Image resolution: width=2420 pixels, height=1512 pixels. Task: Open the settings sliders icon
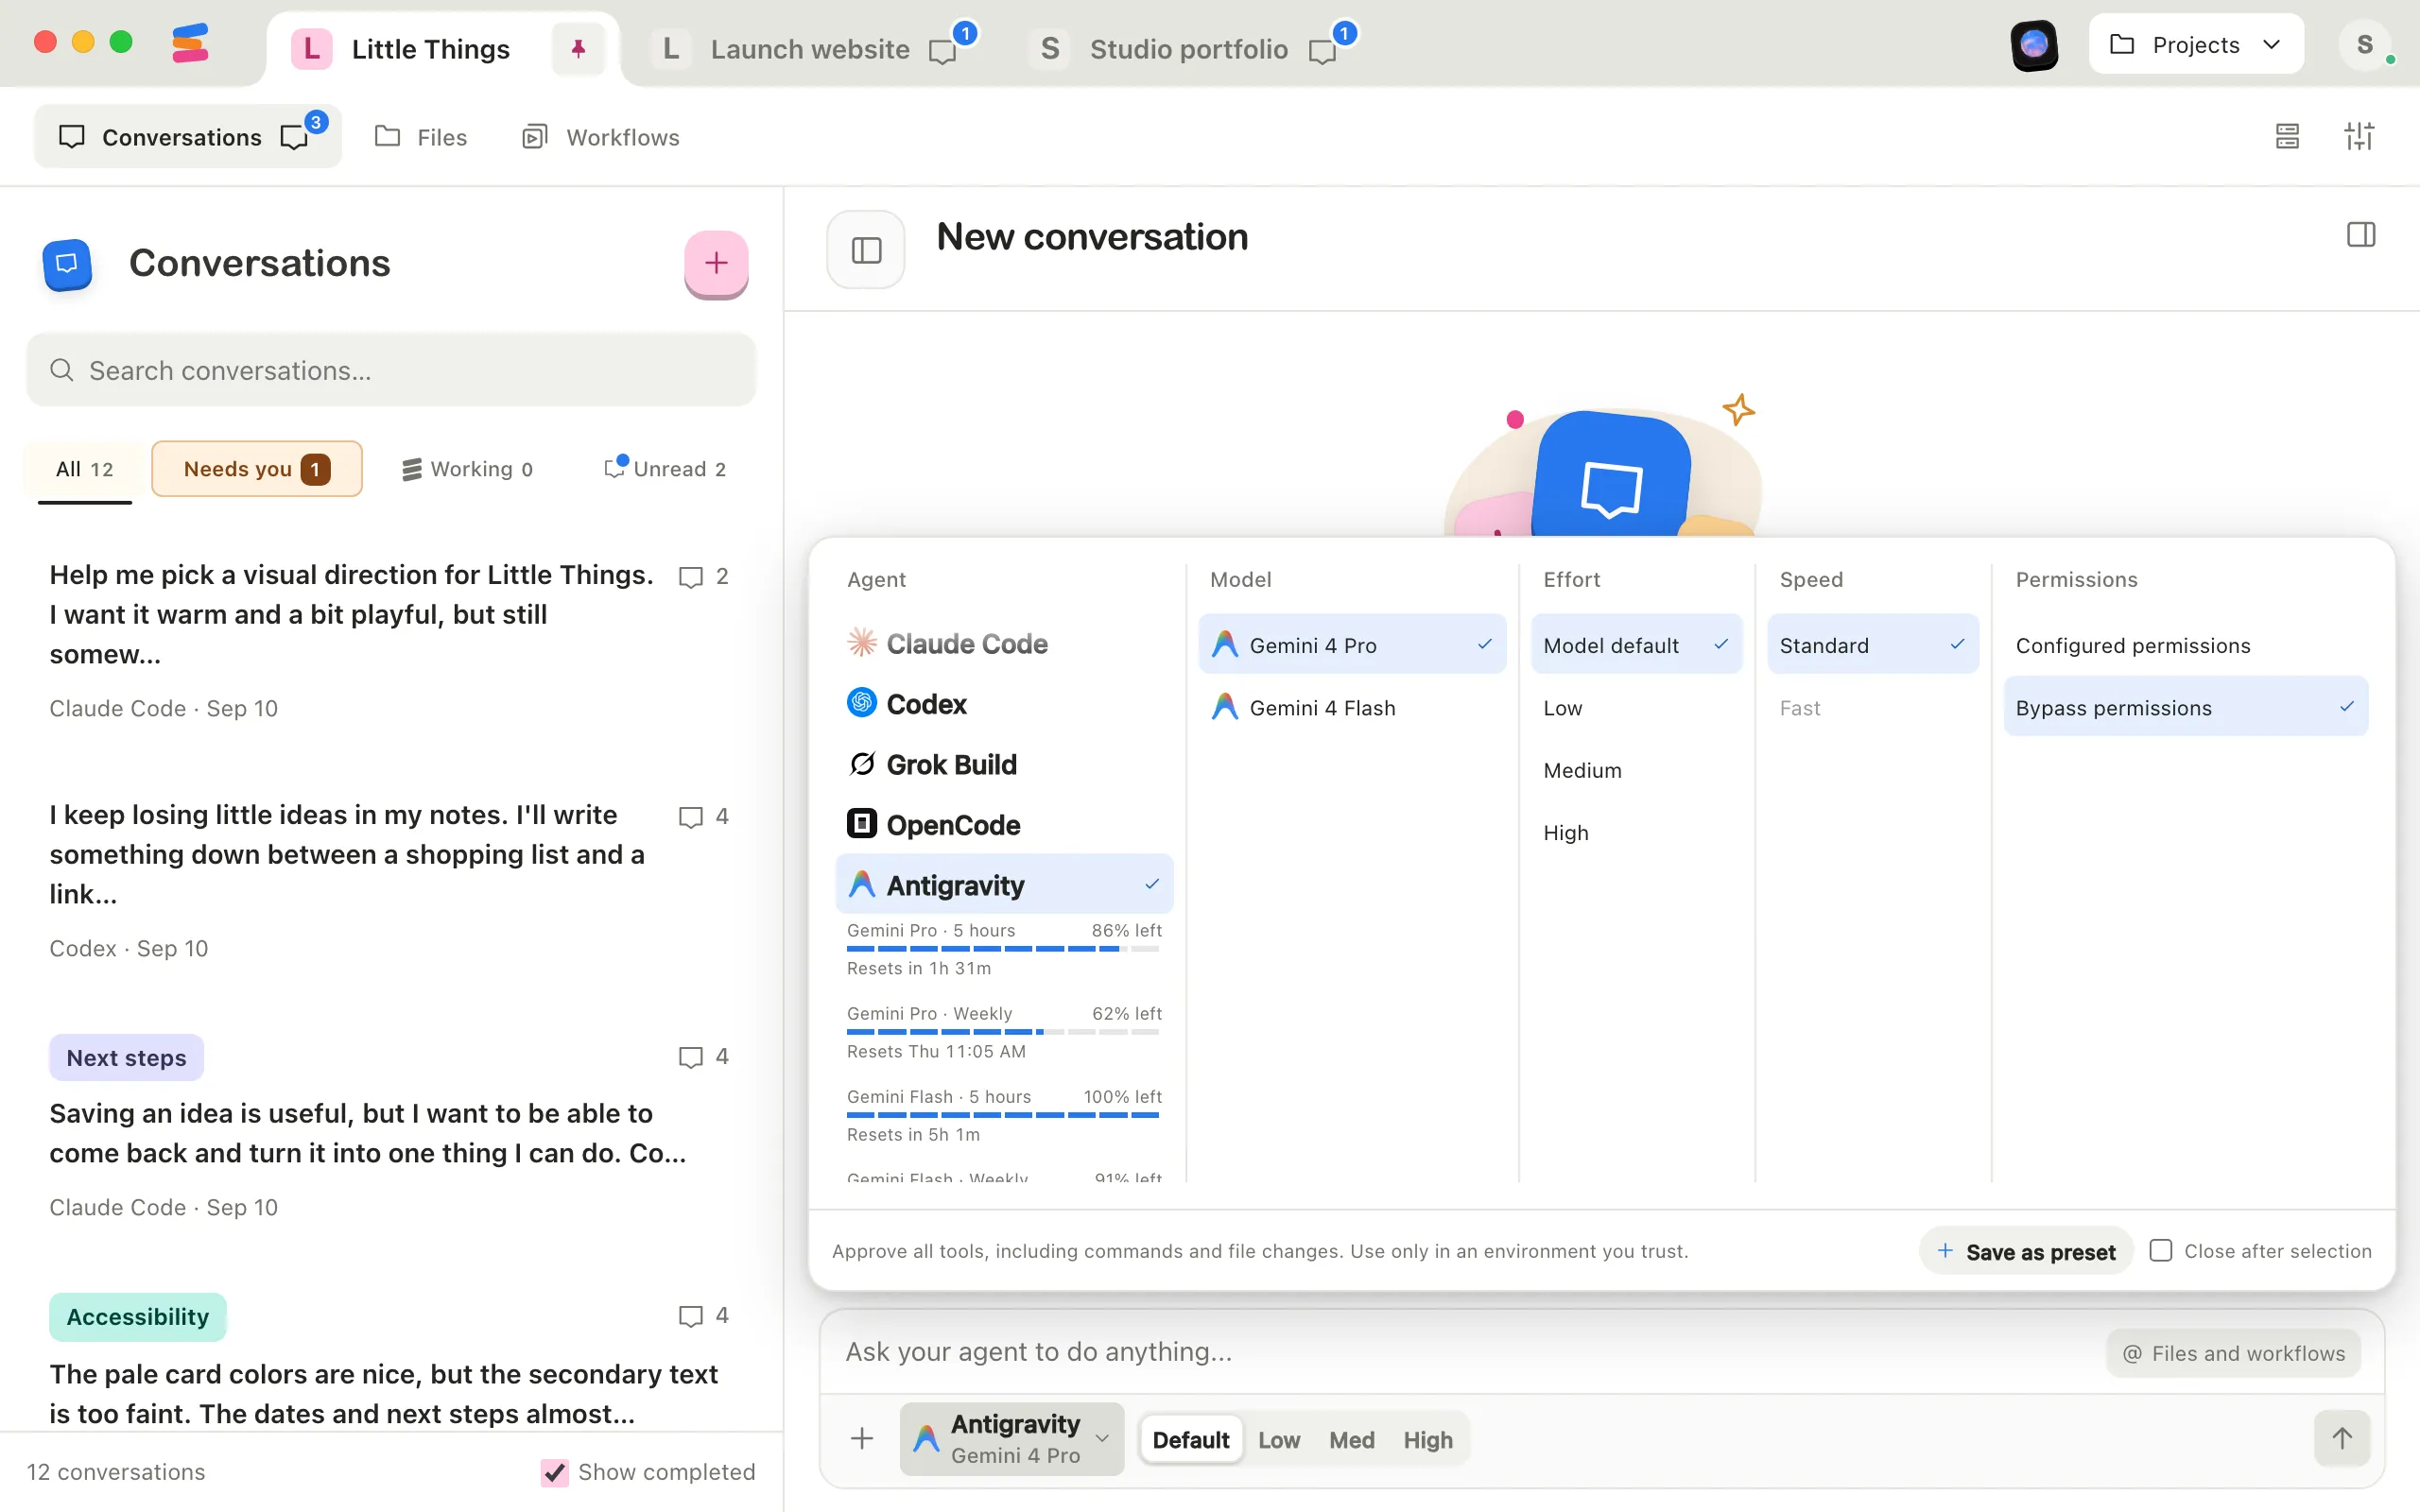click(x=2359, y=136)
